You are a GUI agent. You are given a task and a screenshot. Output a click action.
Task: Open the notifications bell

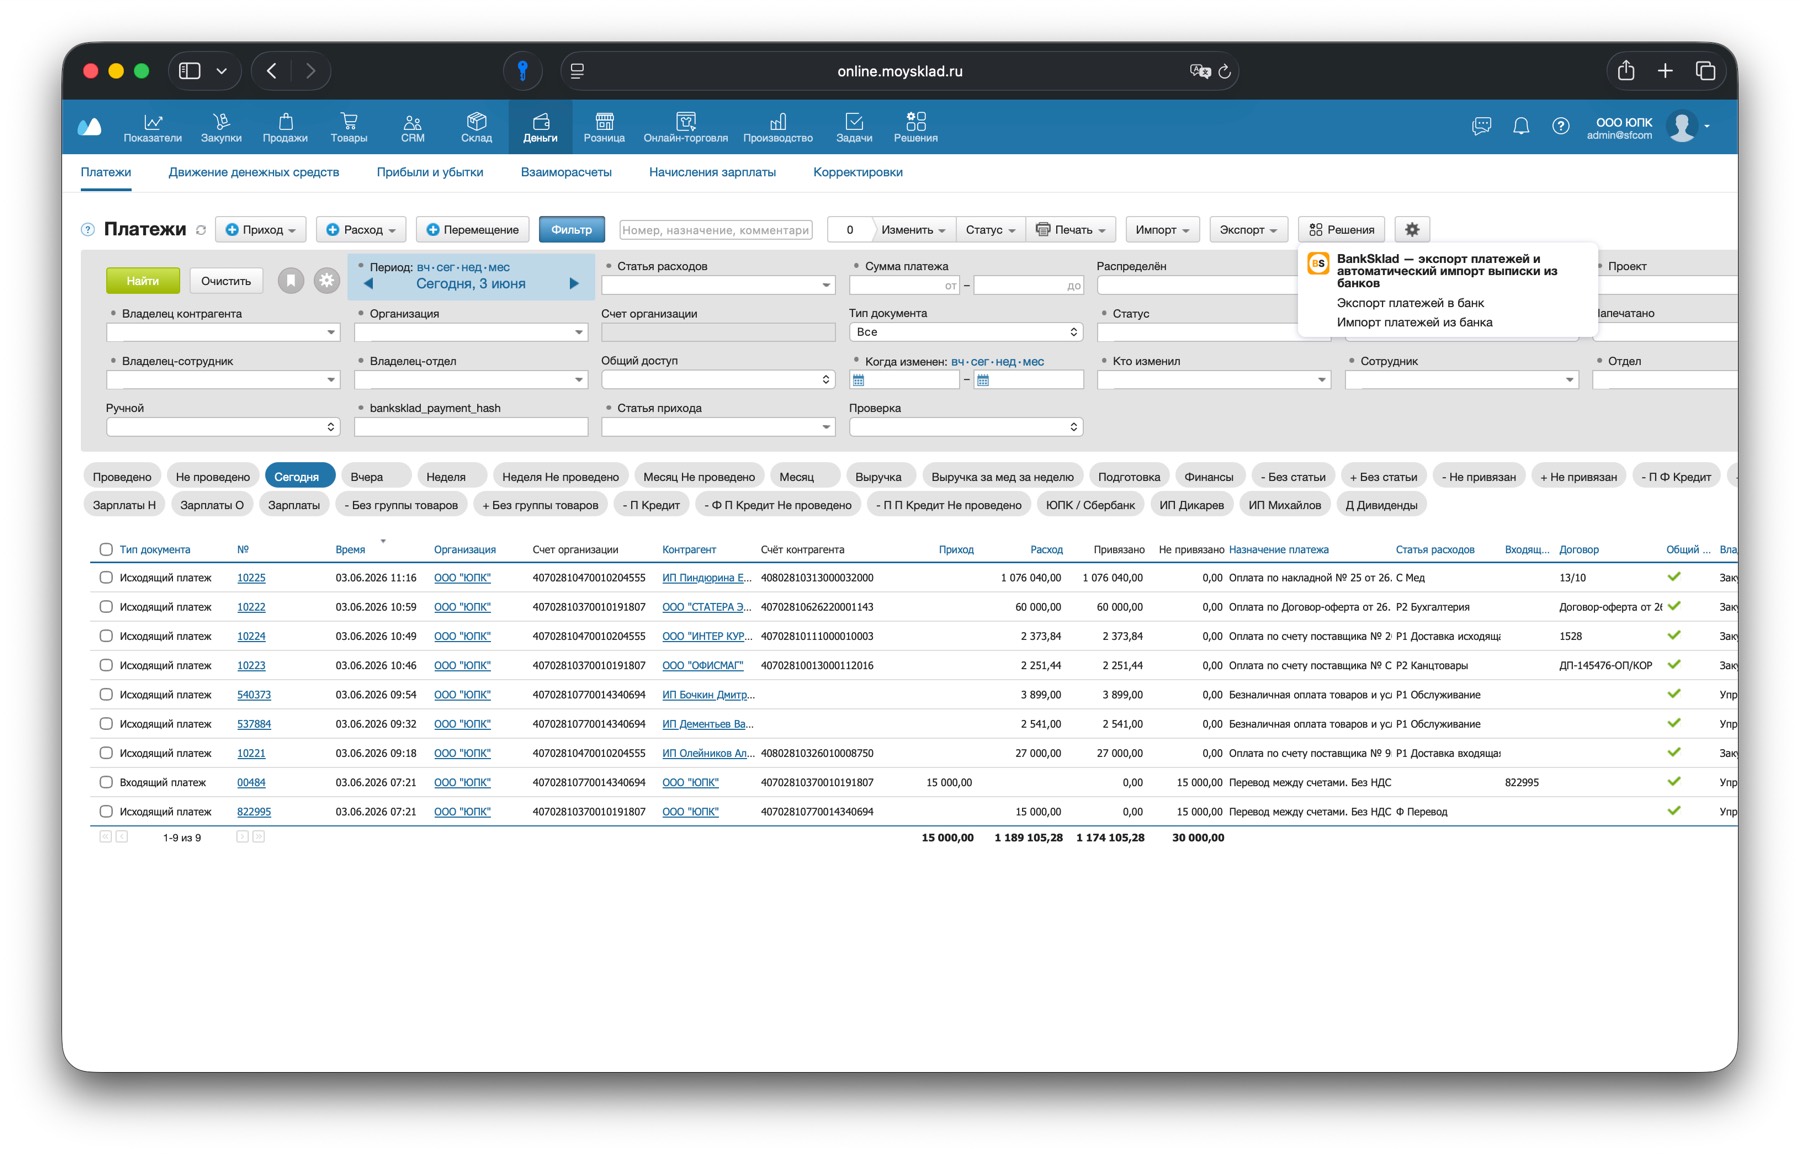tap(1521, 126)
